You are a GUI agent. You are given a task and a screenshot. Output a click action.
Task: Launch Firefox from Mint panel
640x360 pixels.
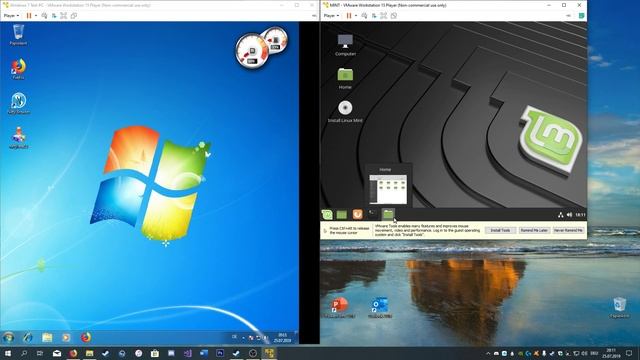point(357,214)
